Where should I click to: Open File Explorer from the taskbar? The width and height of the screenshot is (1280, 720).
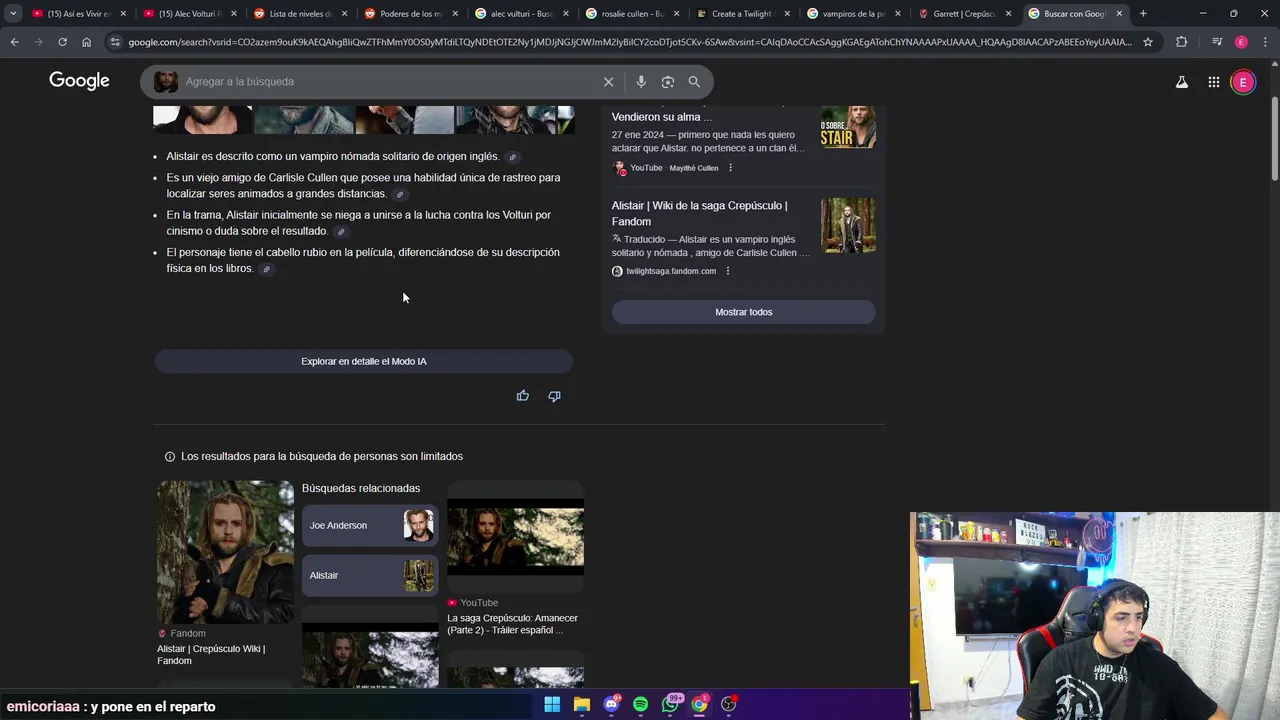click(582, 704)
